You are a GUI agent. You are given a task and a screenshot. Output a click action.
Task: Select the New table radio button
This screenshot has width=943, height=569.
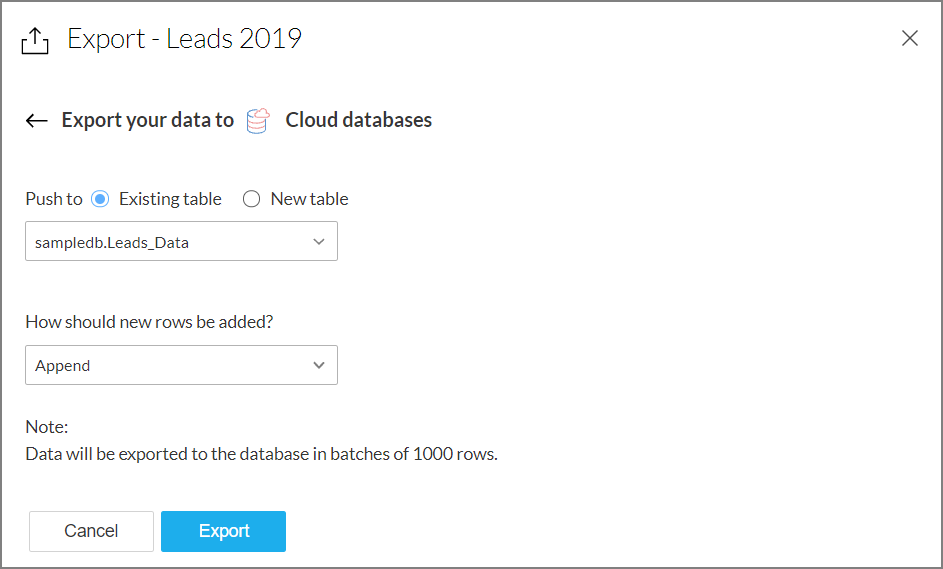(x=252, y=199)
